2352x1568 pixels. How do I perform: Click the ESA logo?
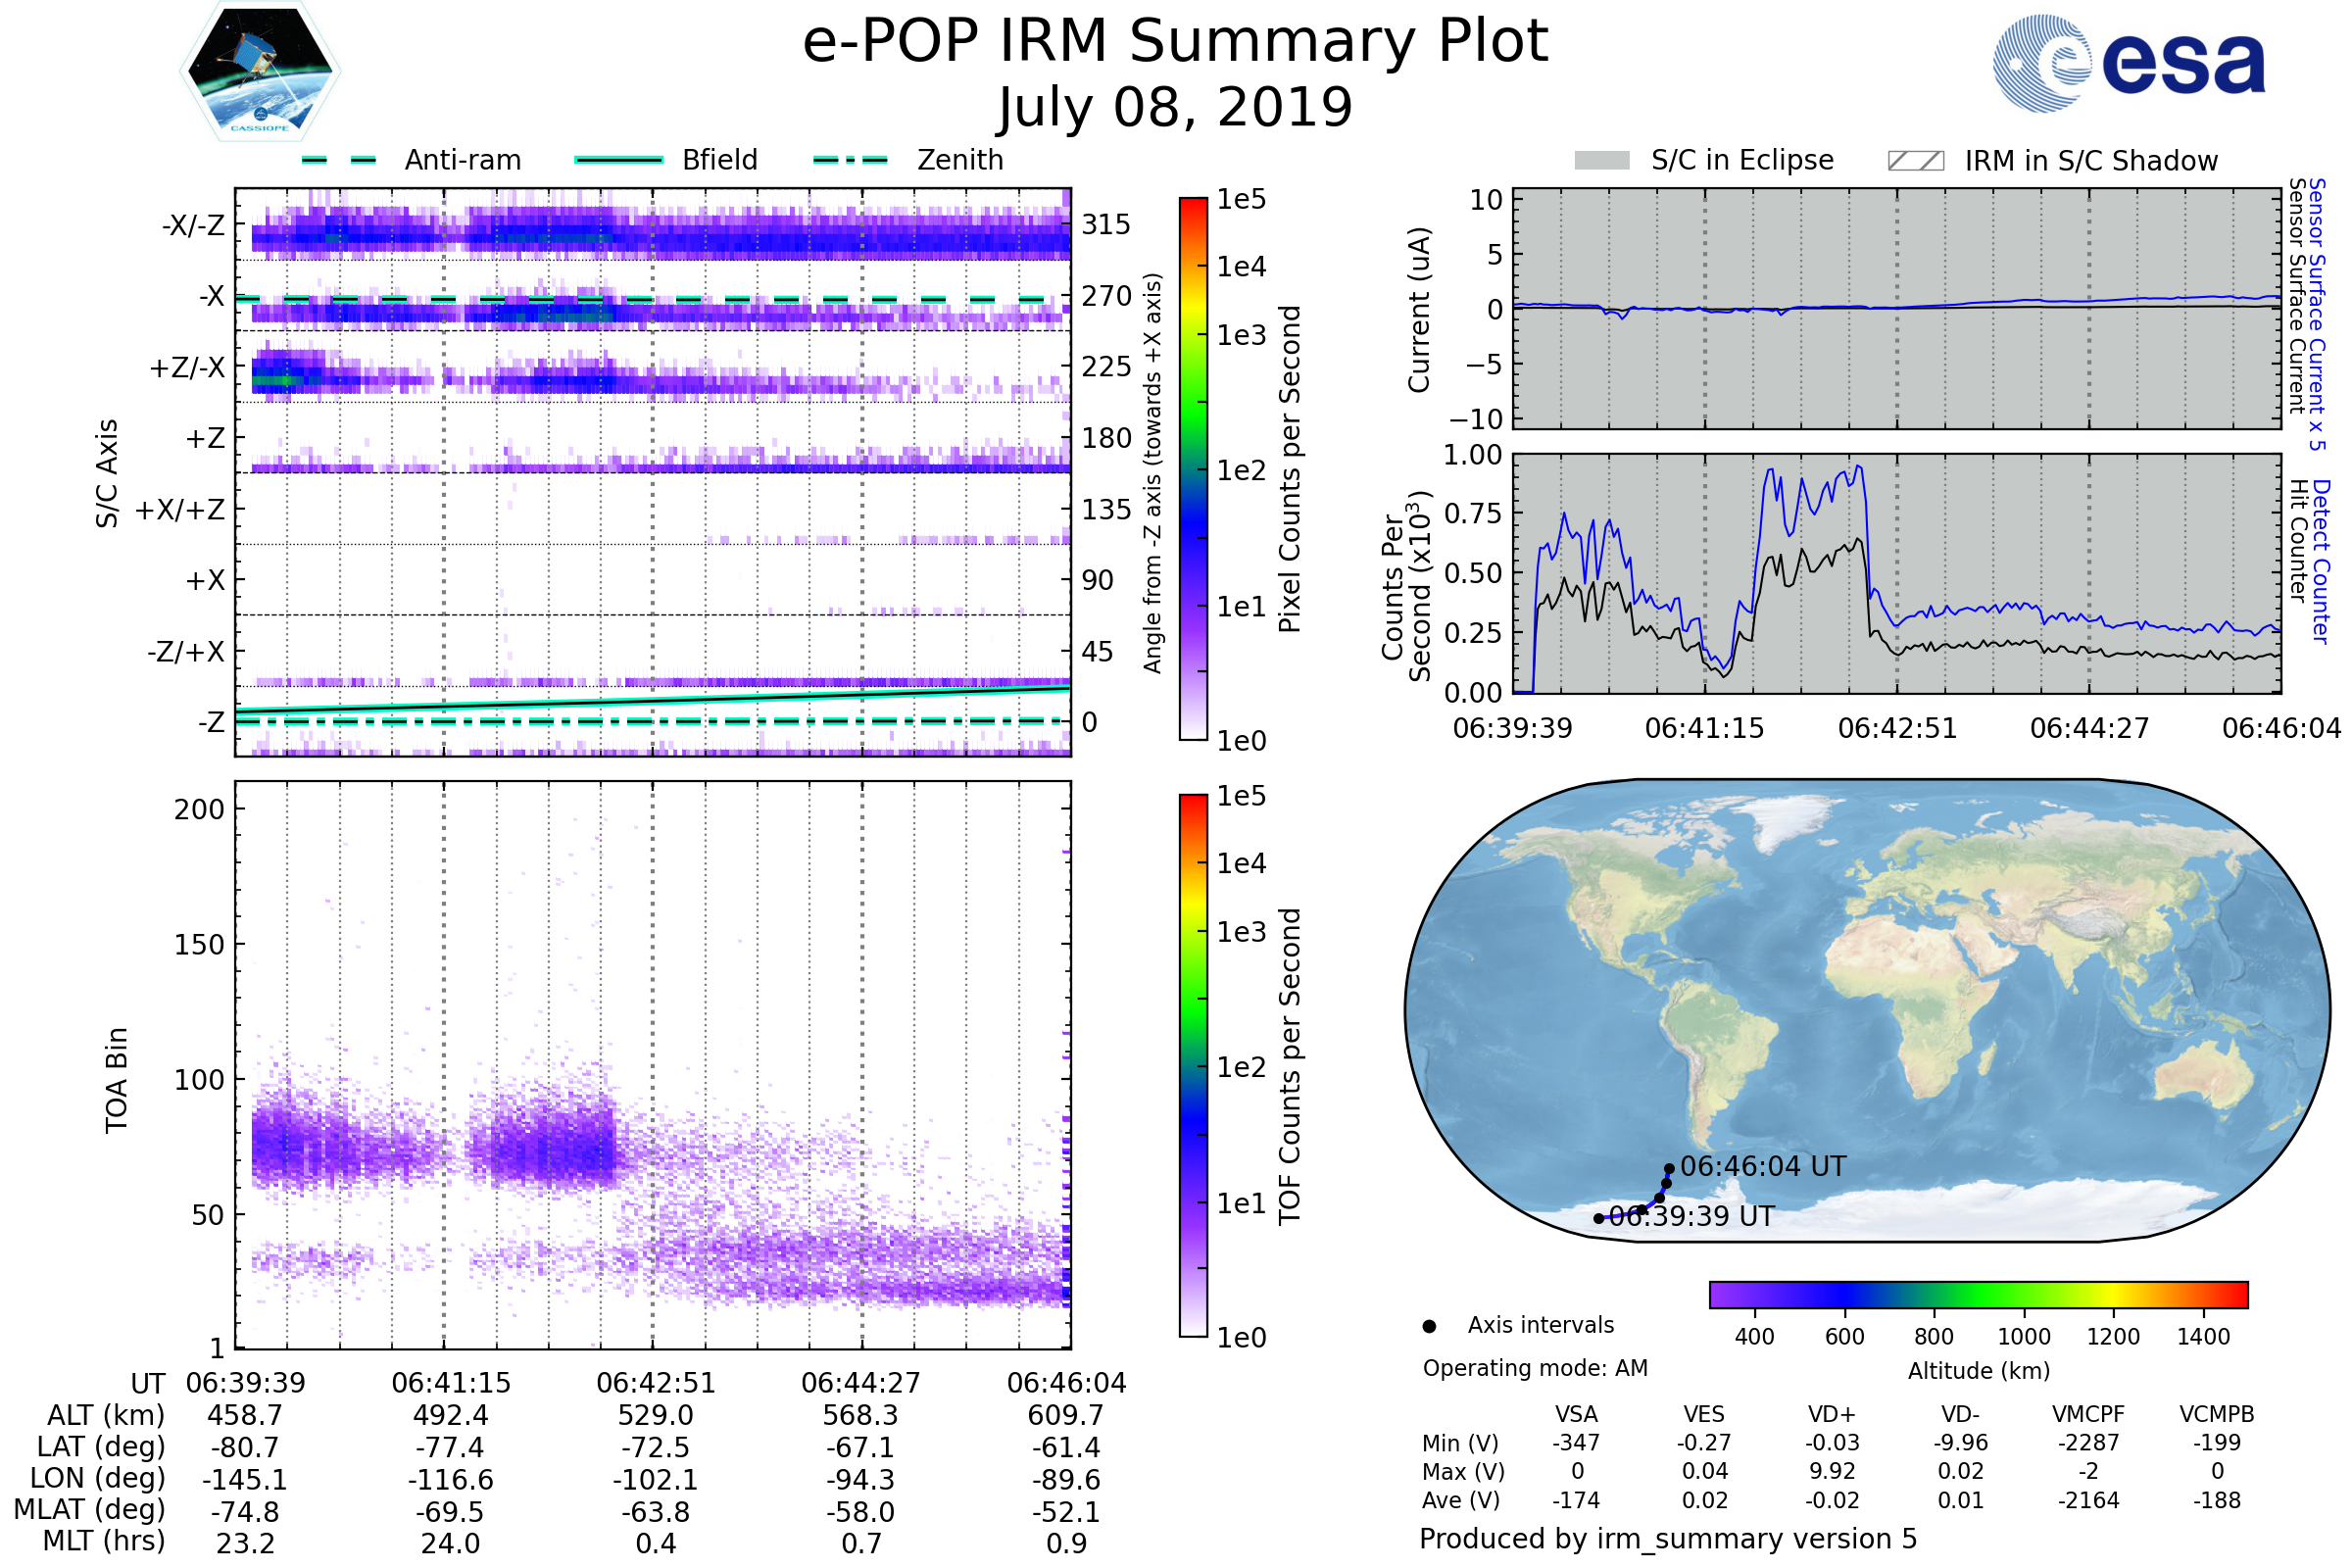click(x=2128, y=62)
